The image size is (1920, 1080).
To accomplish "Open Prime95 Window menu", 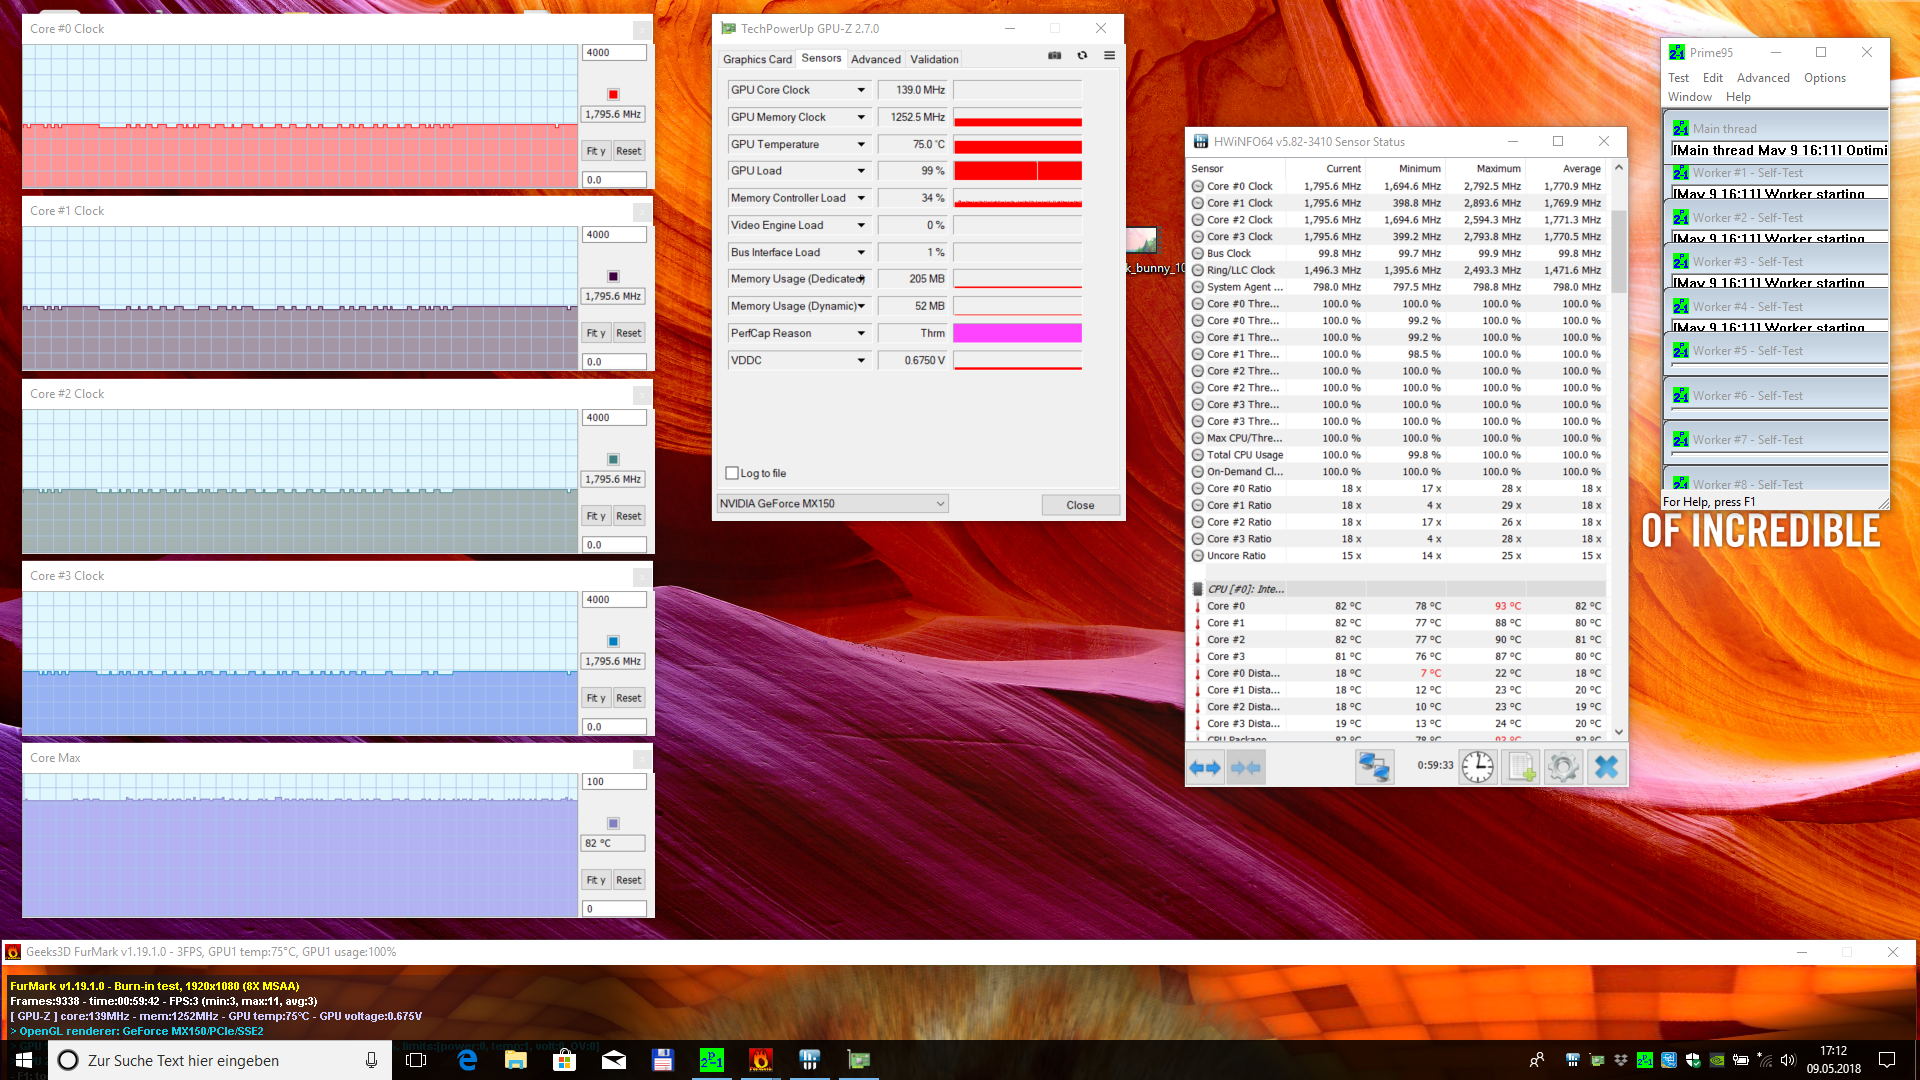I will pyautogui.click(x=1689, y=97).
